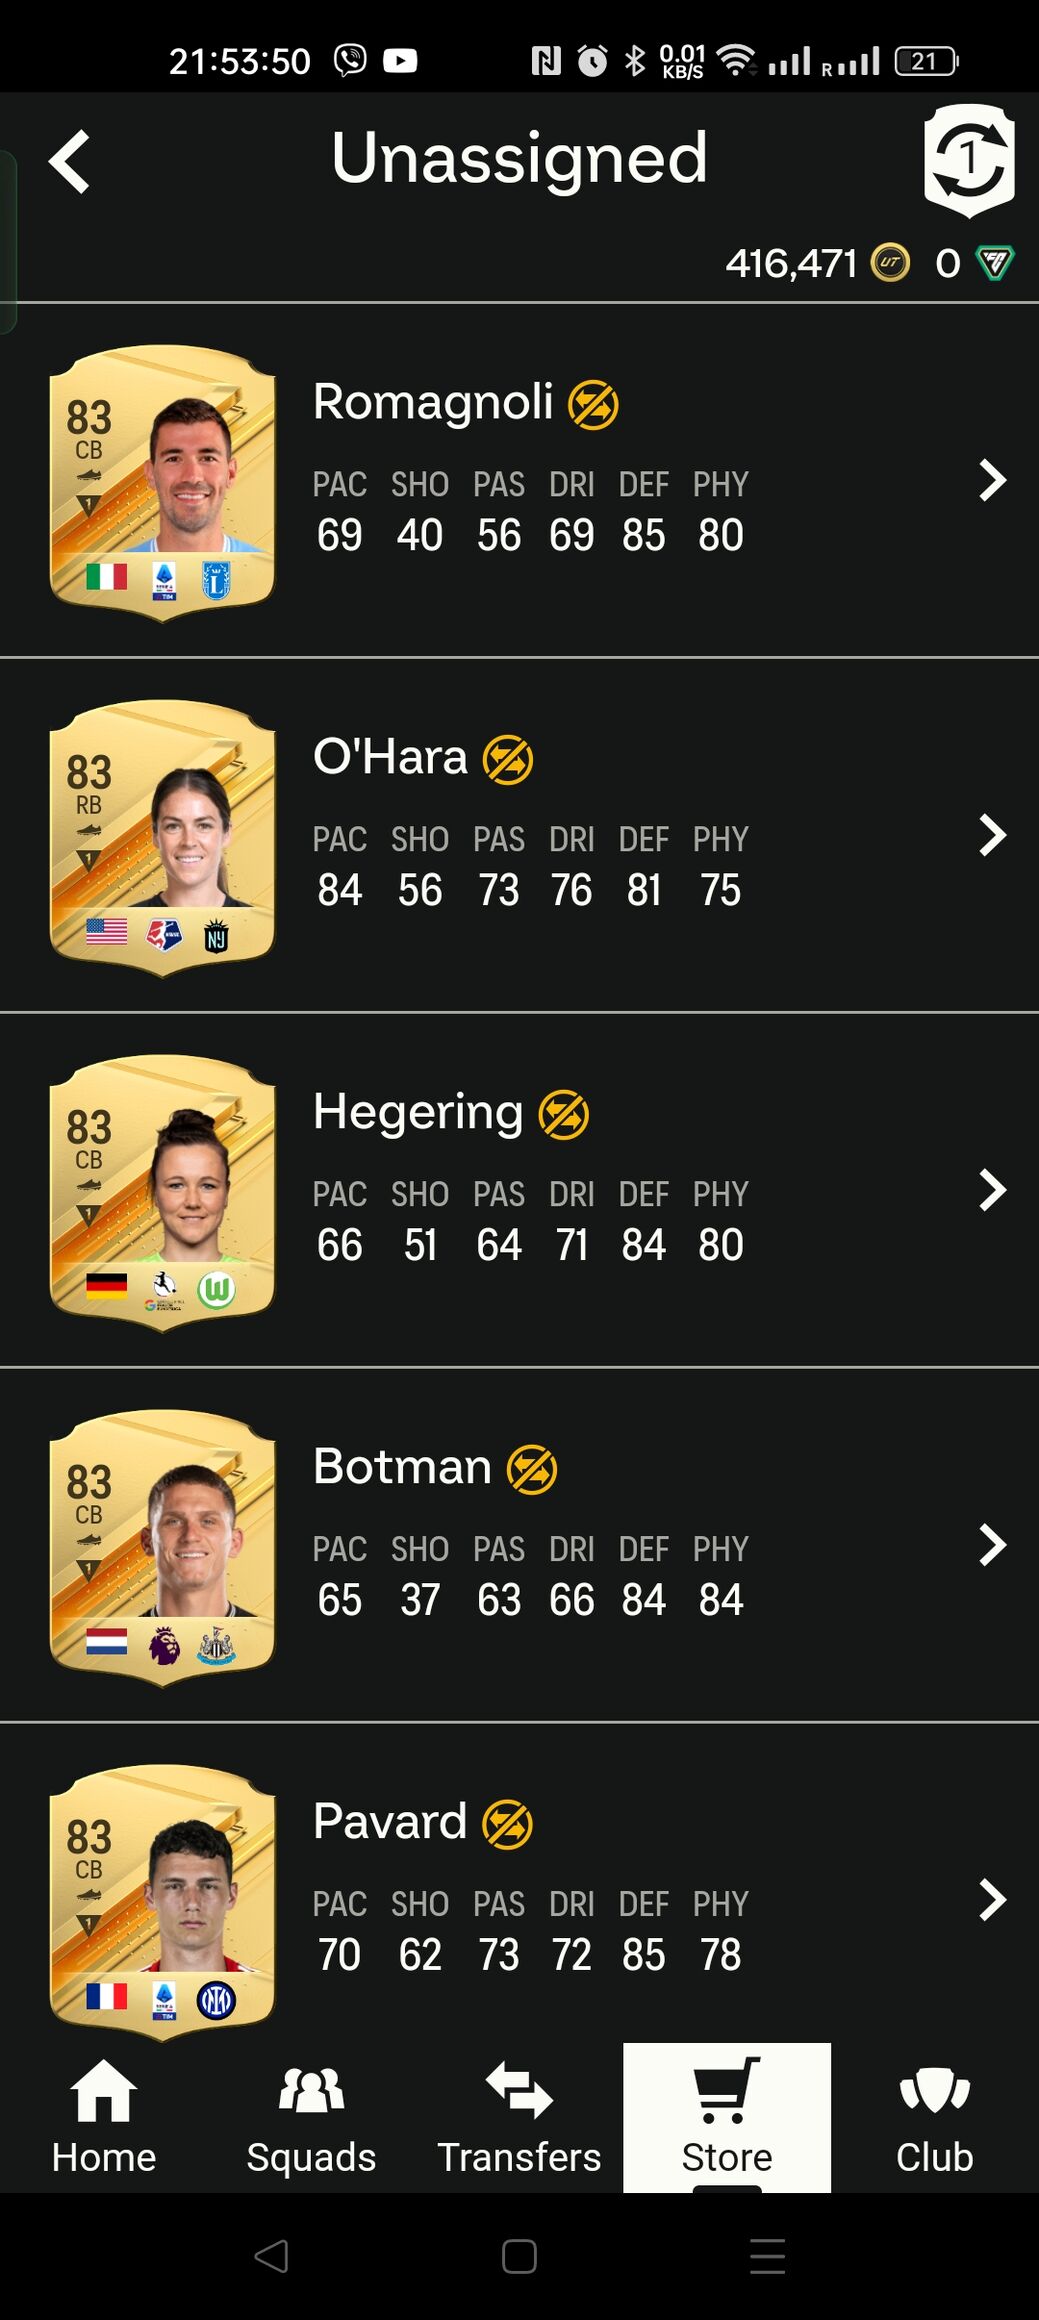The image size is (1039, 2320).
Task: Select the Romagnoli gold card thumbnail
Action: (162, 482)
